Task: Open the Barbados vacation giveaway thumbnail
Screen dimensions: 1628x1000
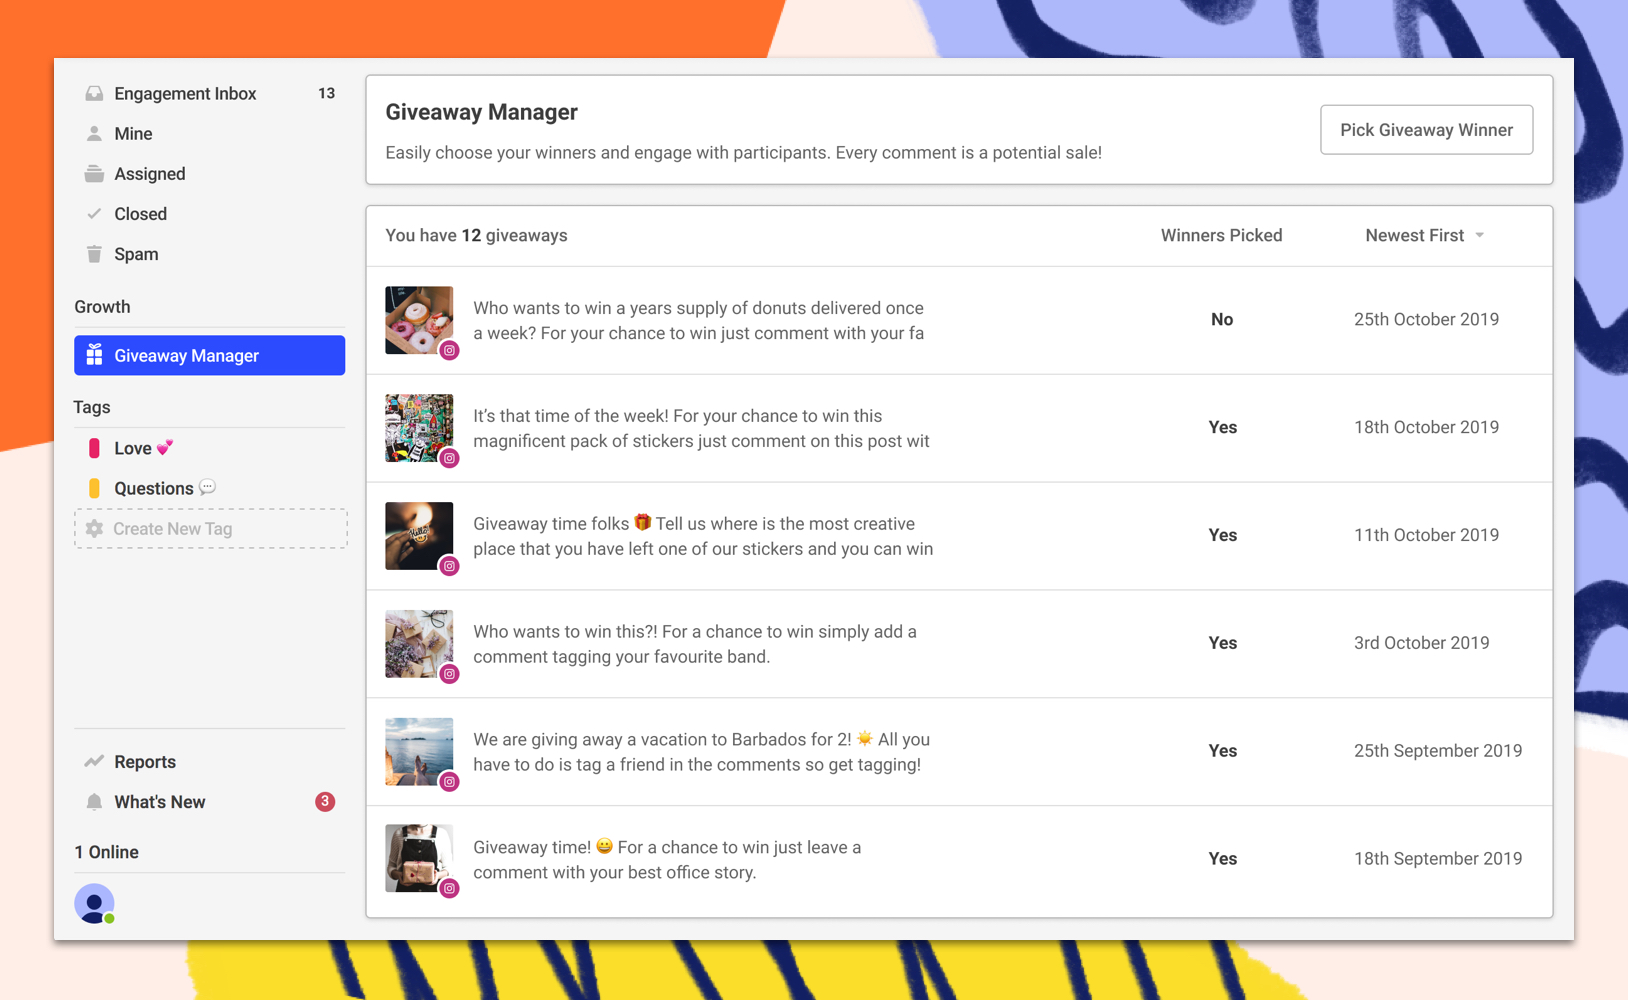Action: click(x=419, y=752)
